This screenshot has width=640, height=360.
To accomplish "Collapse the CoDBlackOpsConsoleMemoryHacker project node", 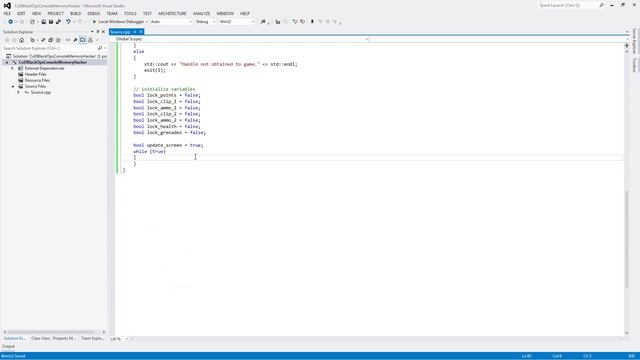I will 7,62.
